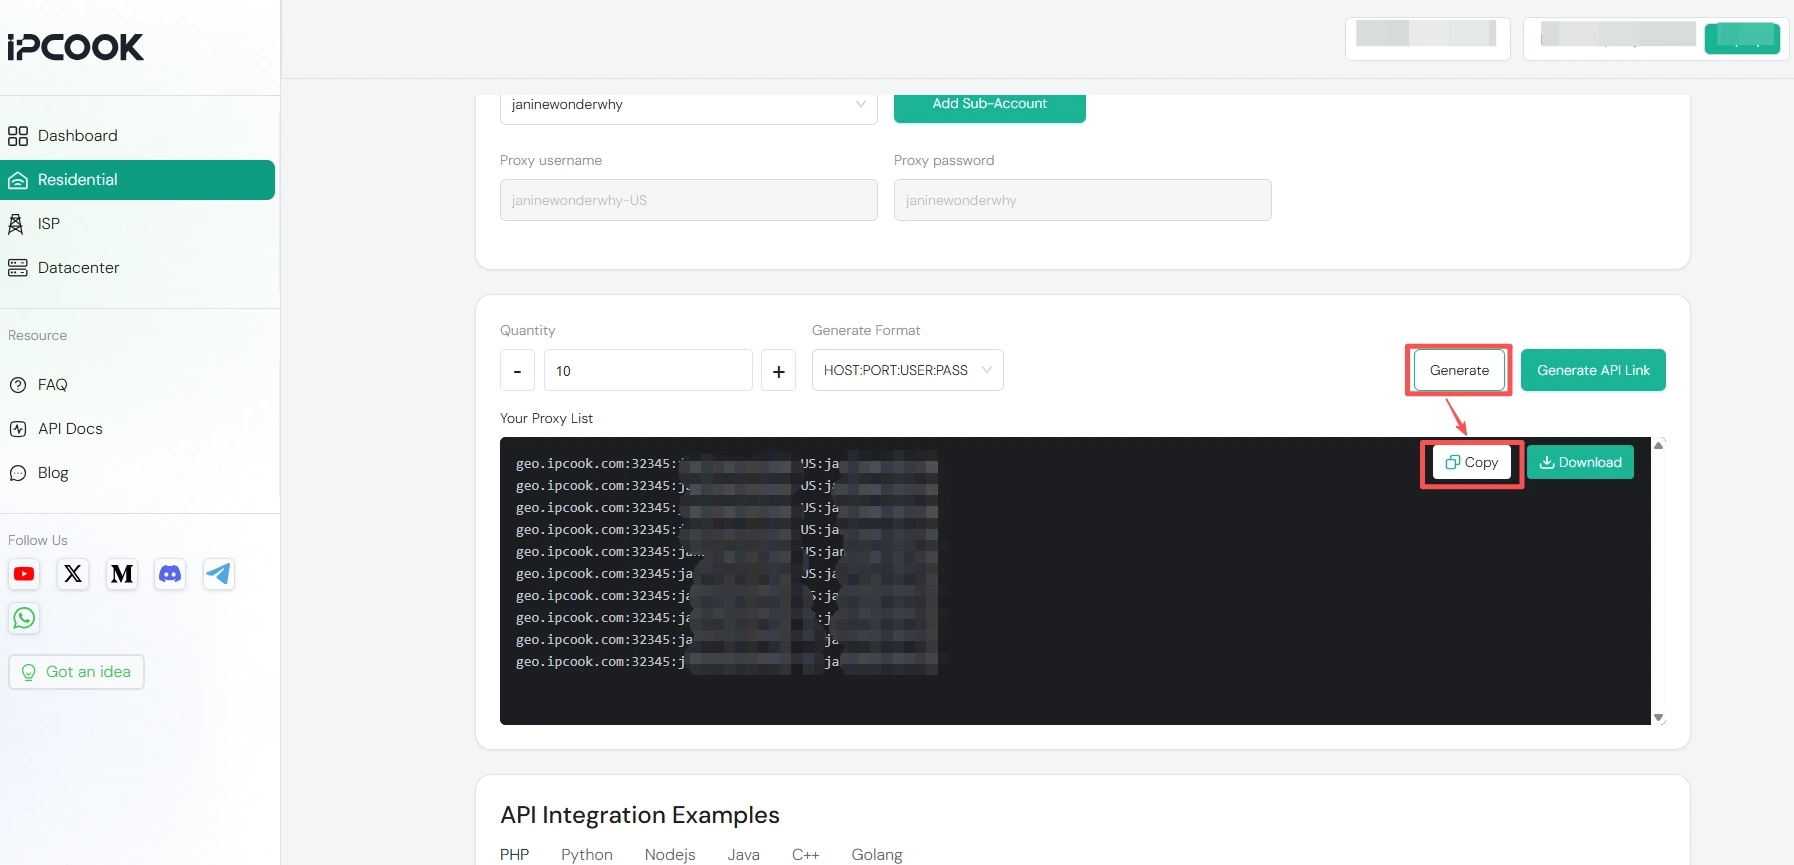Click the 'Your Proxy List' label
The width and height of the screenshot is (1794, 865).
tap(546, 419)
